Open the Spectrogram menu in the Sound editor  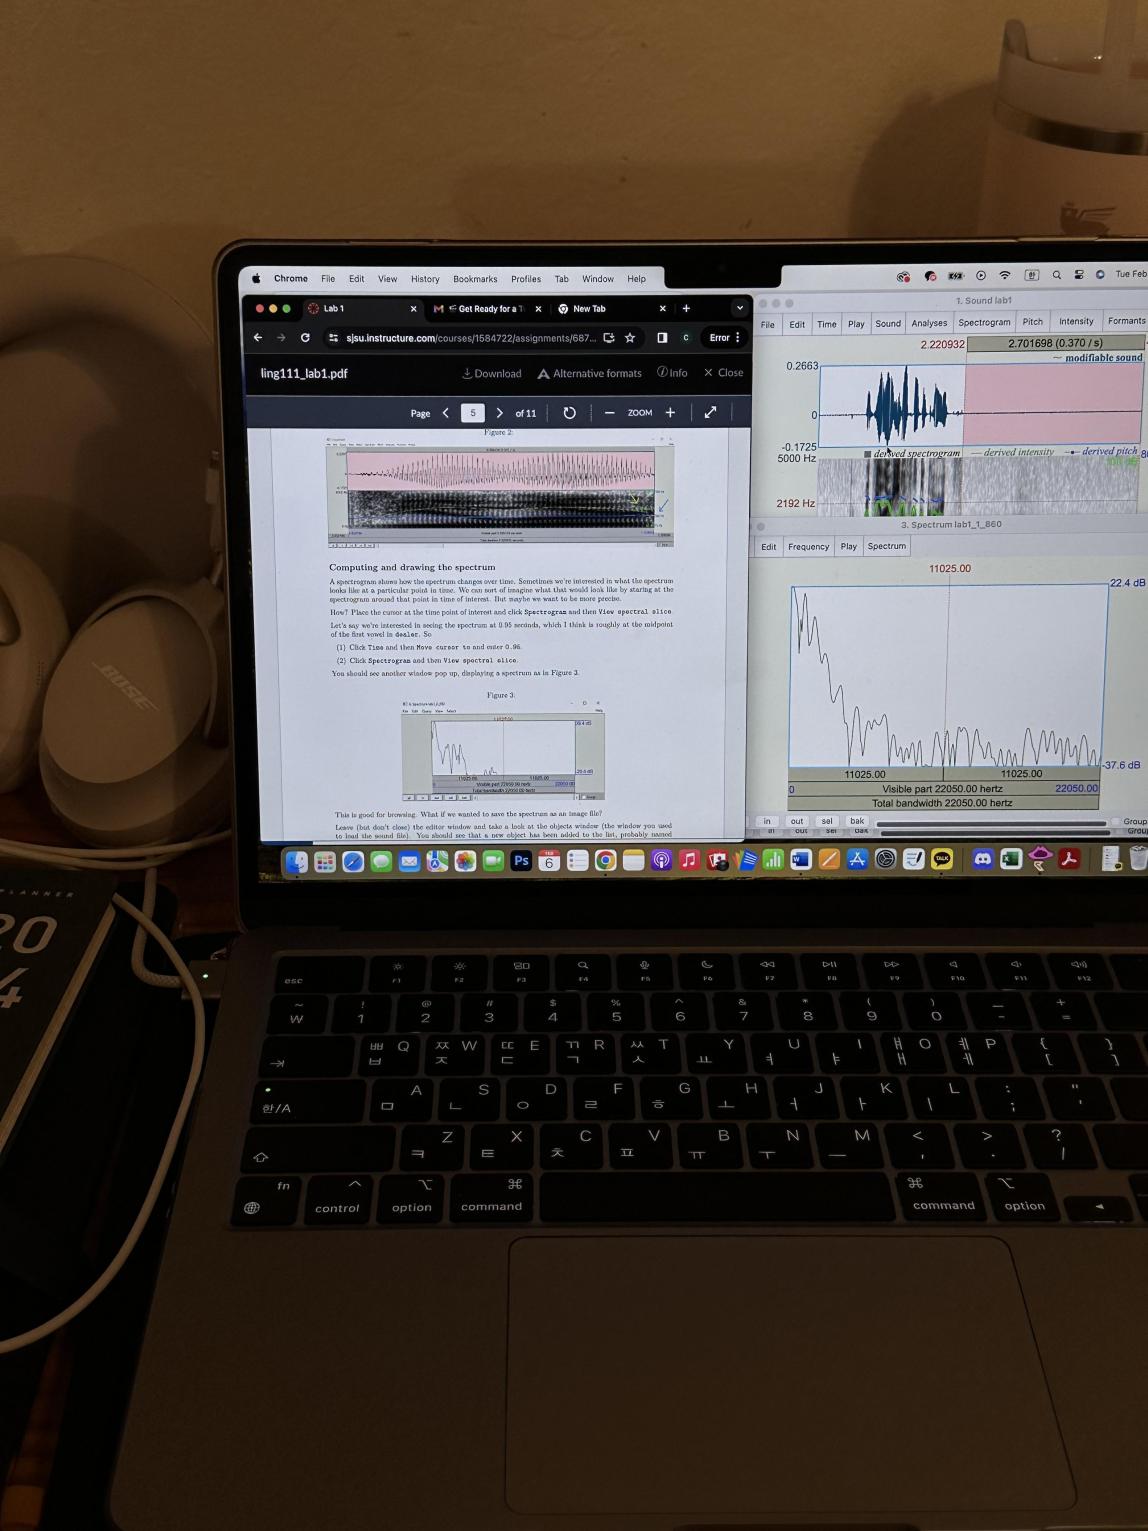click(x=984, y=322)
